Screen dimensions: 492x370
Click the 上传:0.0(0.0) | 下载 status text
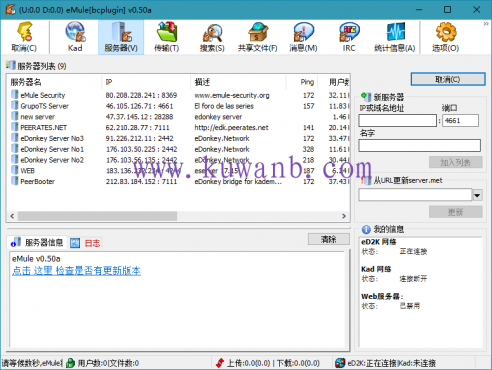click(x=273, y=363)
